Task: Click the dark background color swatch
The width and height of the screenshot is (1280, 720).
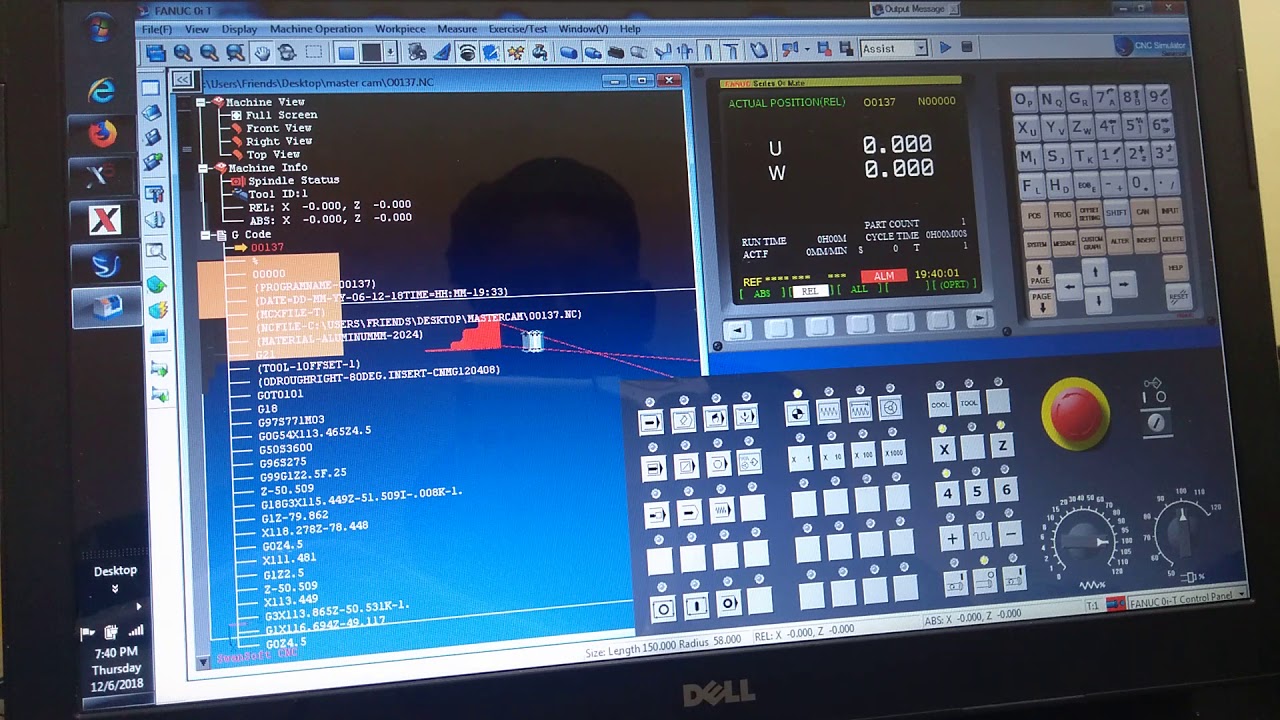Action: [x=371, y=52]
